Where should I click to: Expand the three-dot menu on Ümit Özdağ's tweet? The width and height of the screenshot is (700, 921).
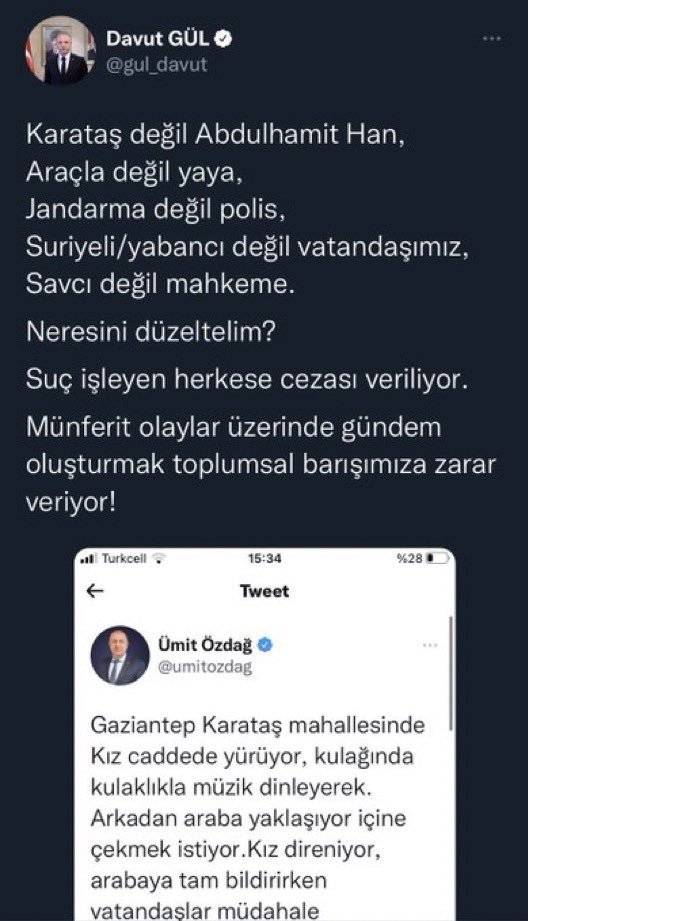(430, 645)
